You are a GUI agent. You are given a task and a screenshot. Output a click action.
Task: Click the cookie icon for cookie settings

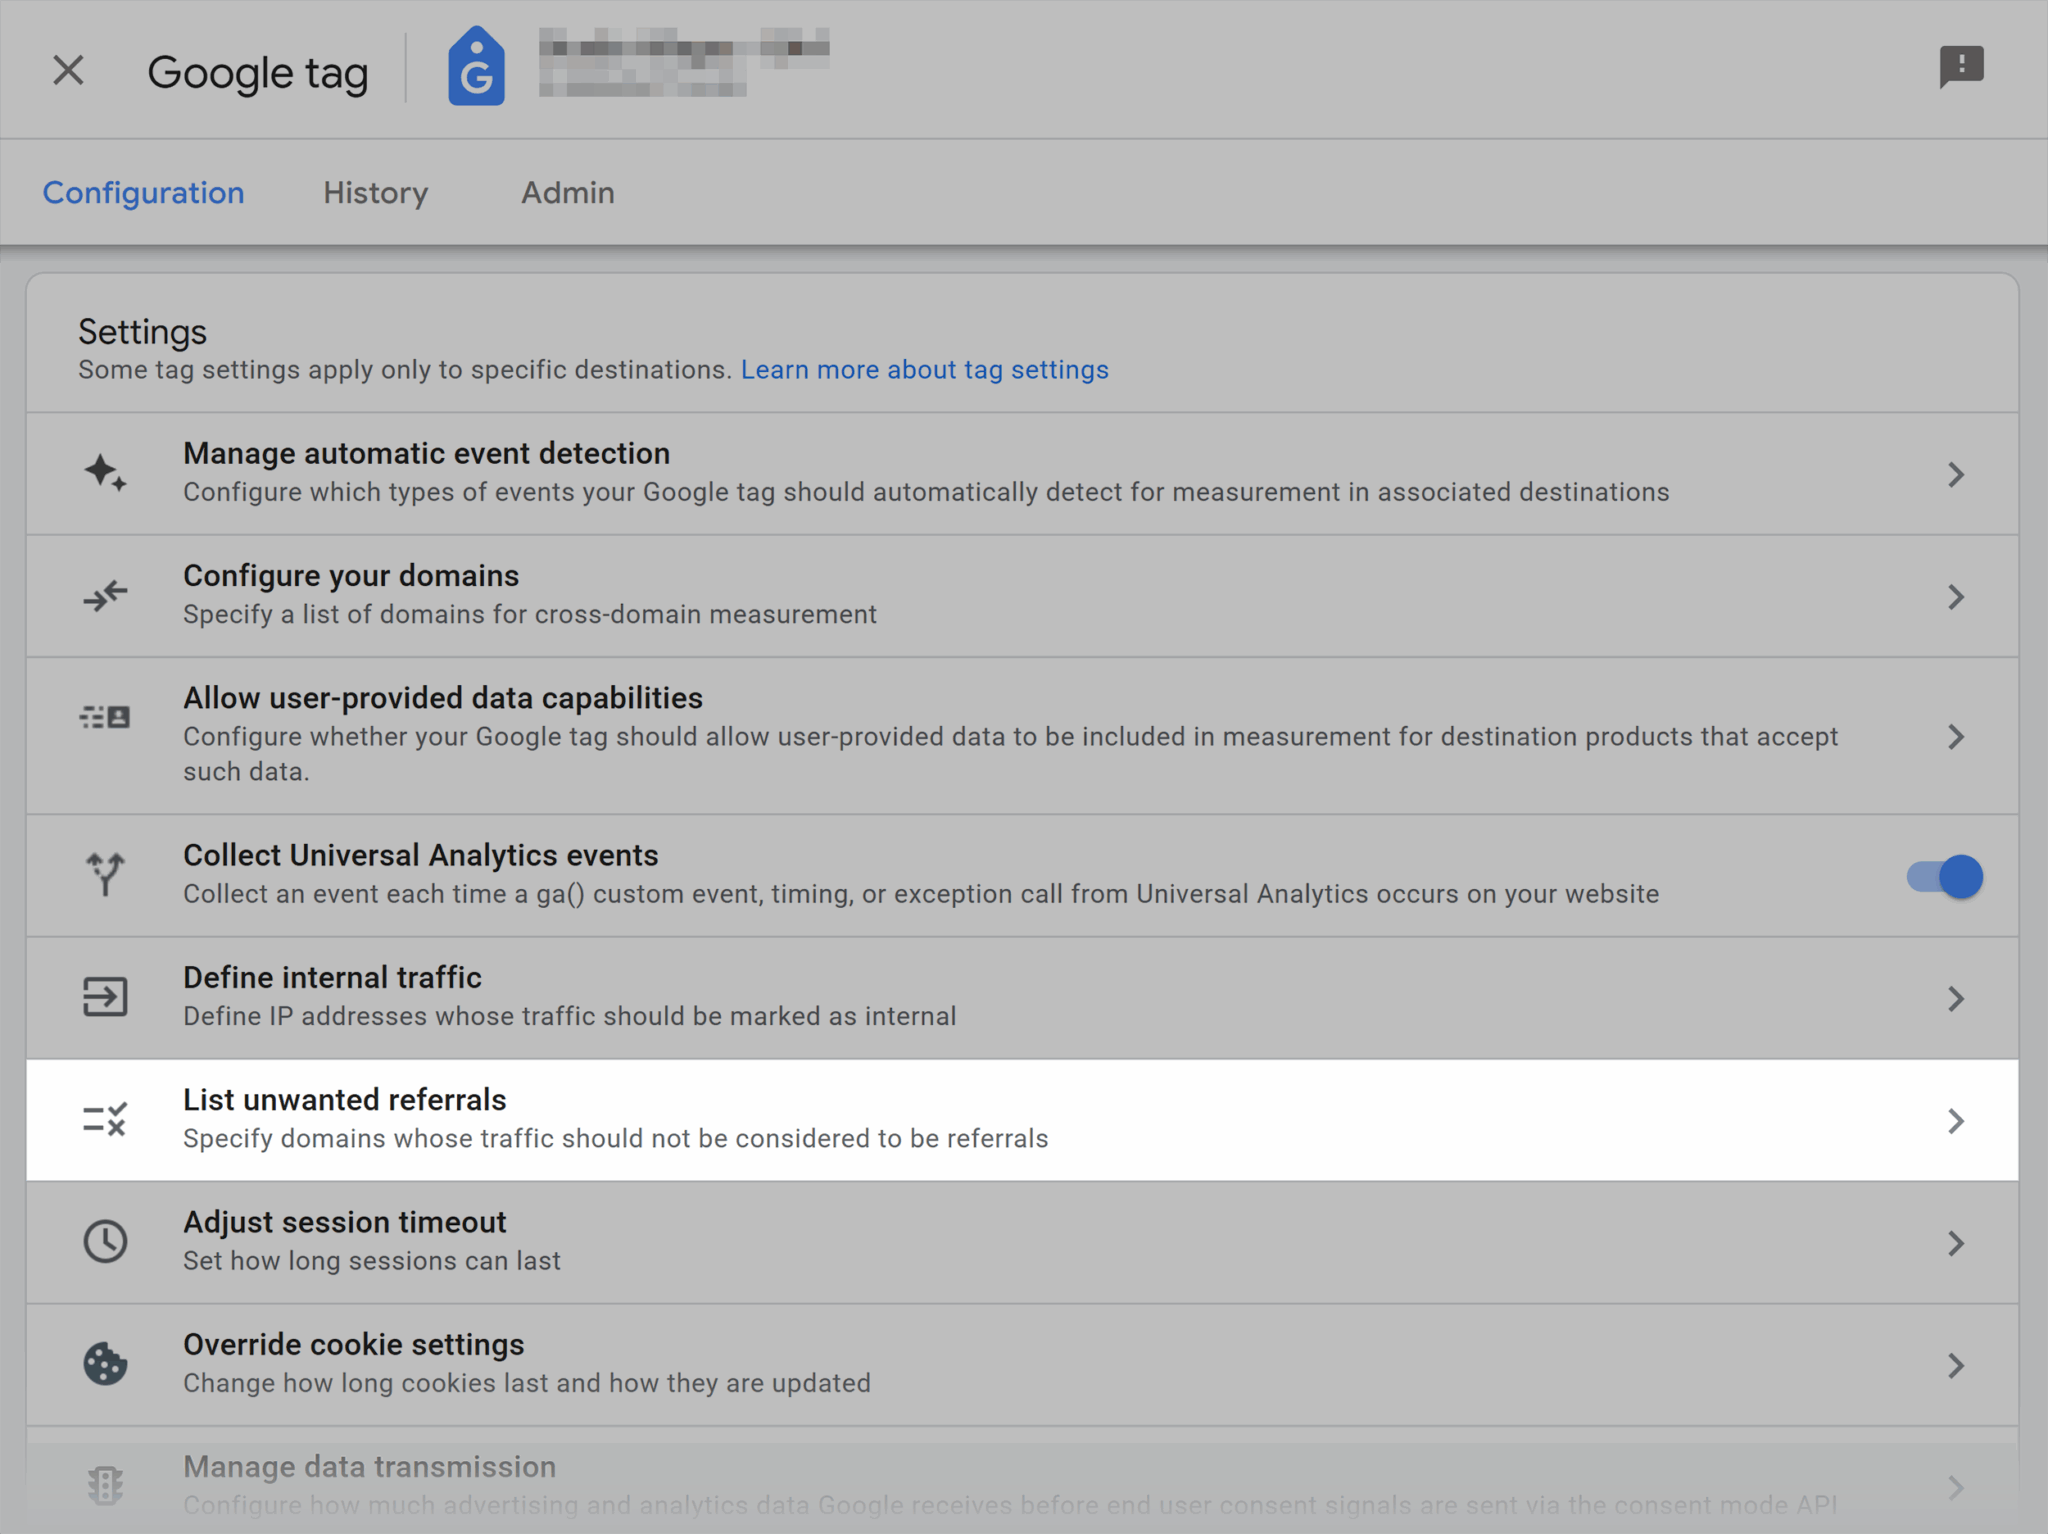click(105, 1364)
